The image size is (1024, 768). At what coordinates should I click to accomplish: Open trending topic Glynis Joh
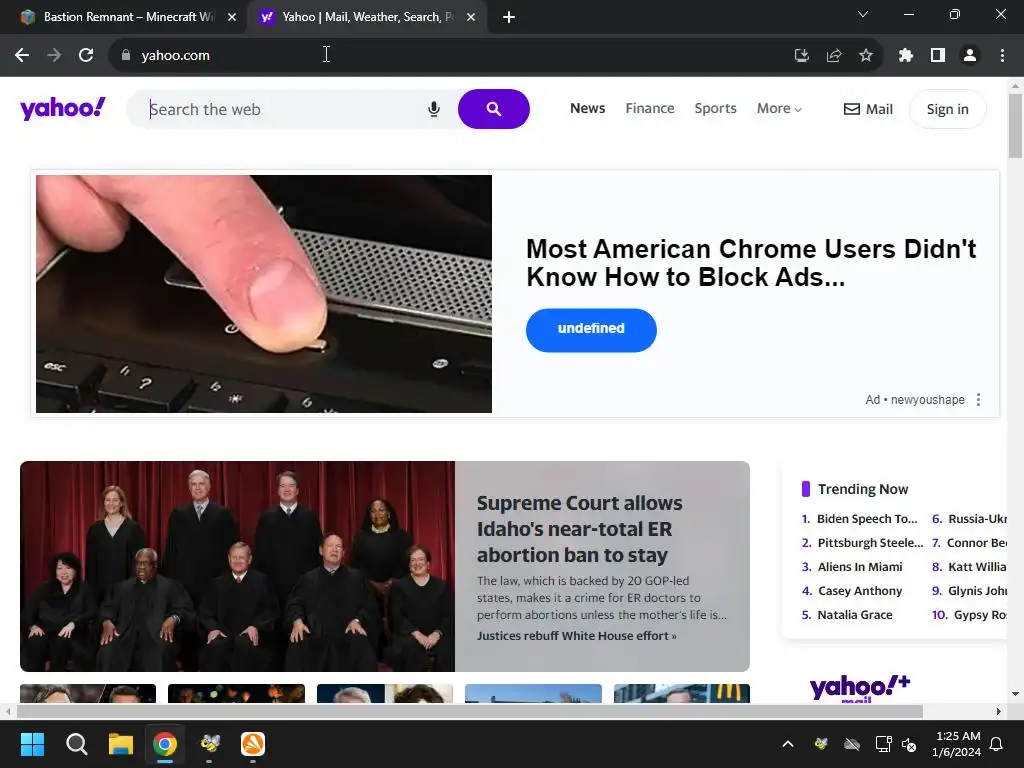pos(977,591)
